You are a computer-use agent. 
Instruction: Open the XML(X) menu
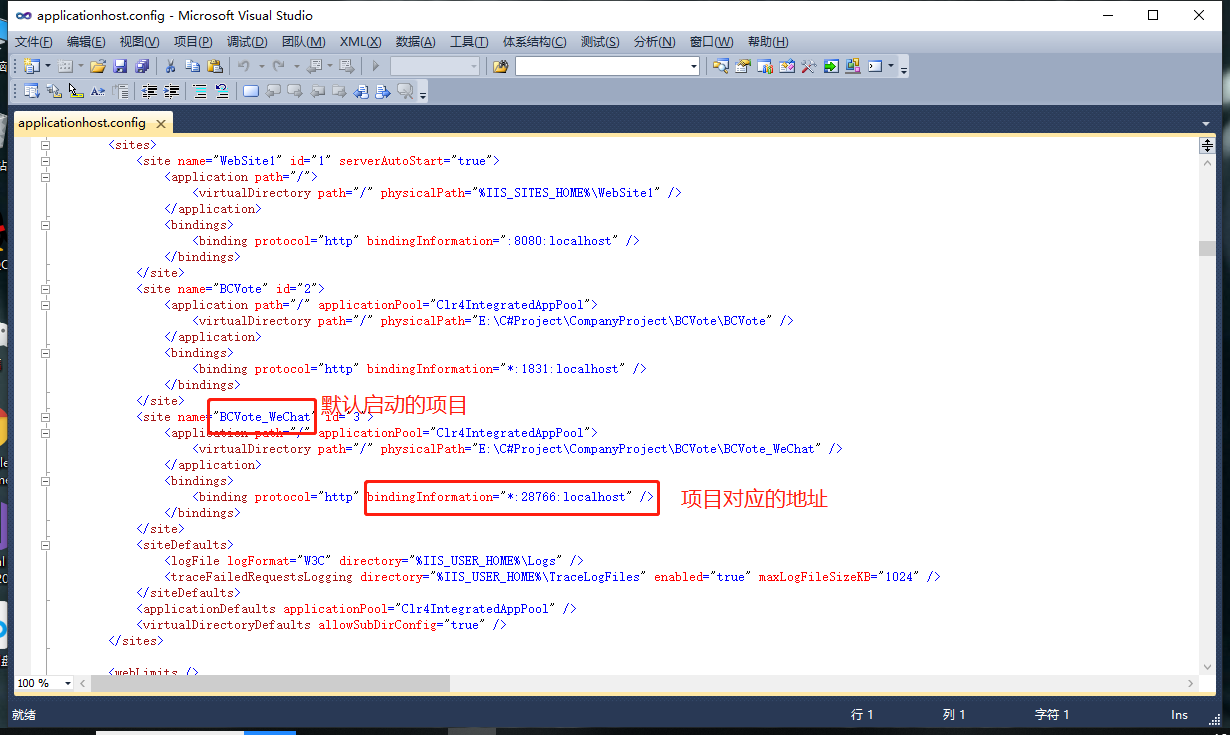360,42
